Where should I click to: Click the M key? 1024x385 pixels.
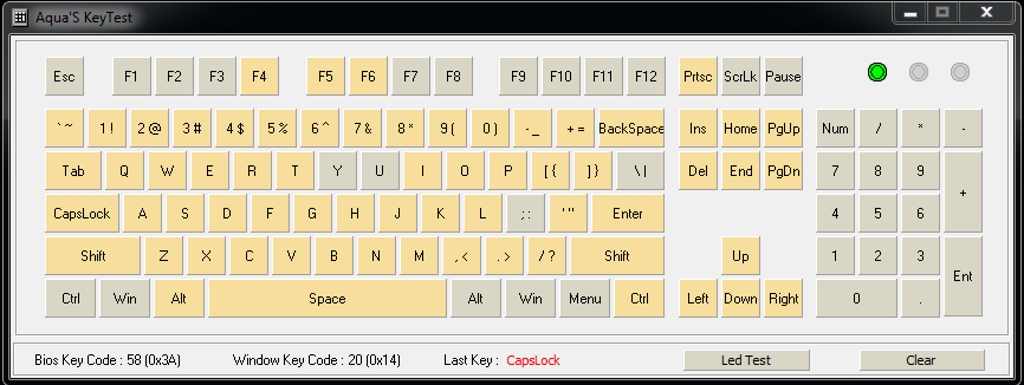(x=419, y=256)
